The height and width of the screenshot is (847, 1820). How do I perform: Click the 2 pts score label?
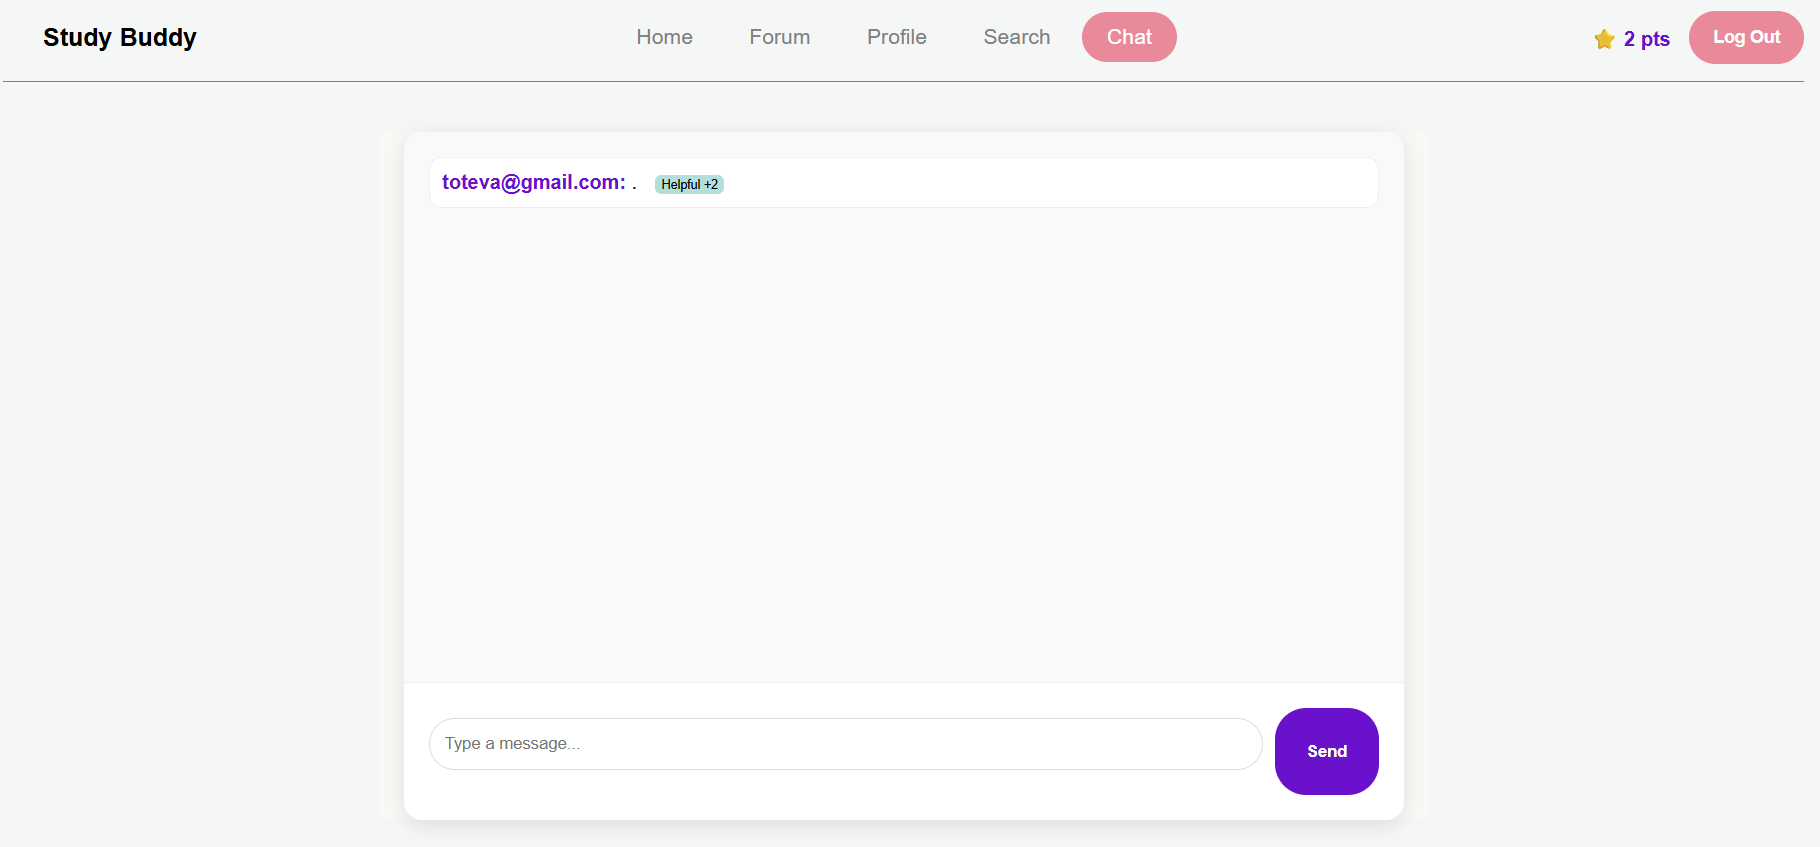[x=1646, y=39]
